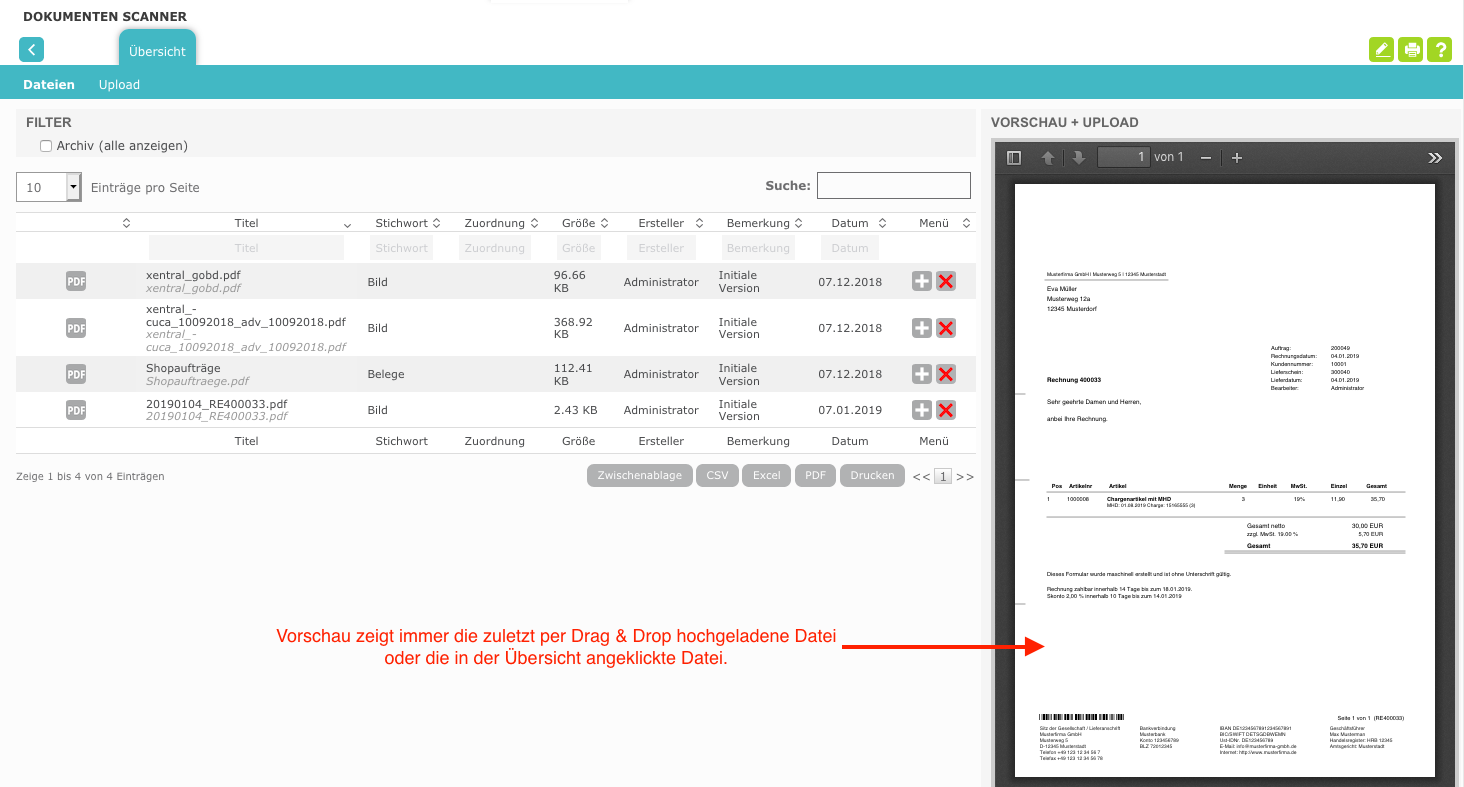The image size is (1464, 787).
Task: Click the Suche search field
Action: [893, 186]
